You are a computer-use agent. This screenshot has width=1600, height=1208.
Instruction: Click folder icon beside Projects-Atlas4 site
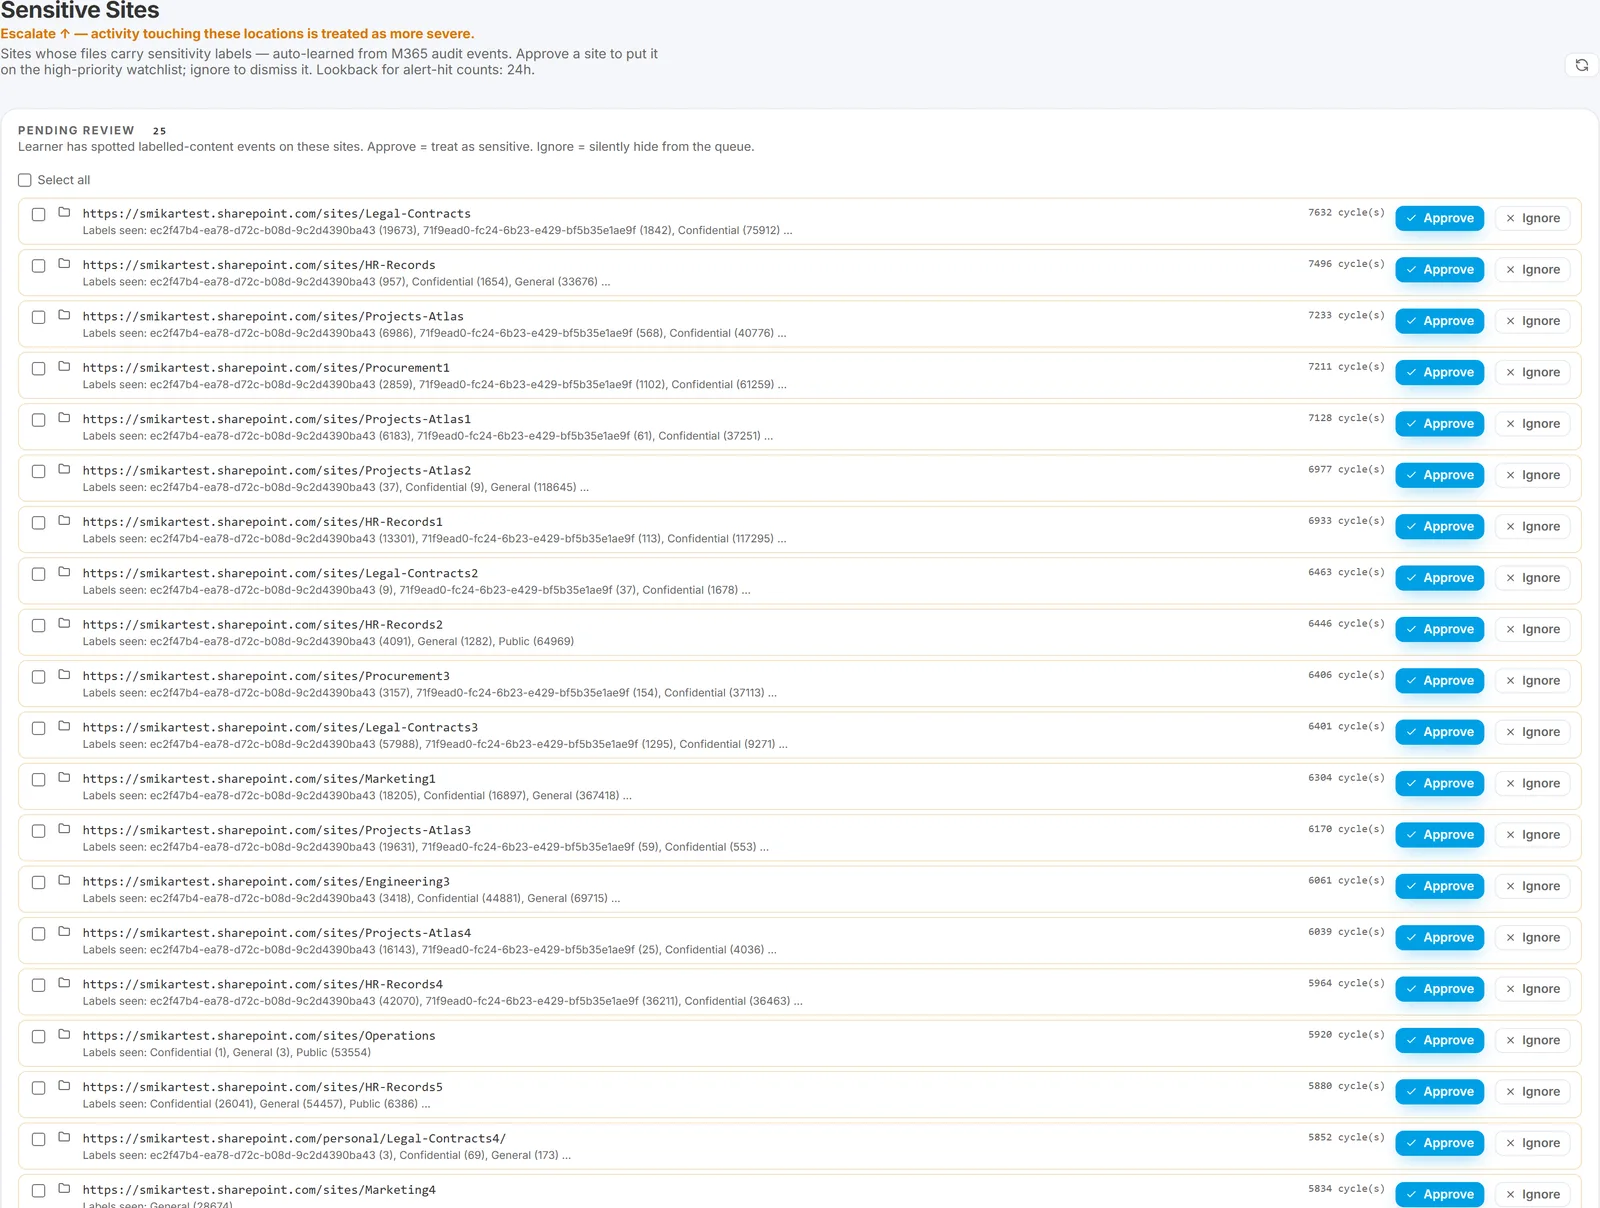[64, 932]
